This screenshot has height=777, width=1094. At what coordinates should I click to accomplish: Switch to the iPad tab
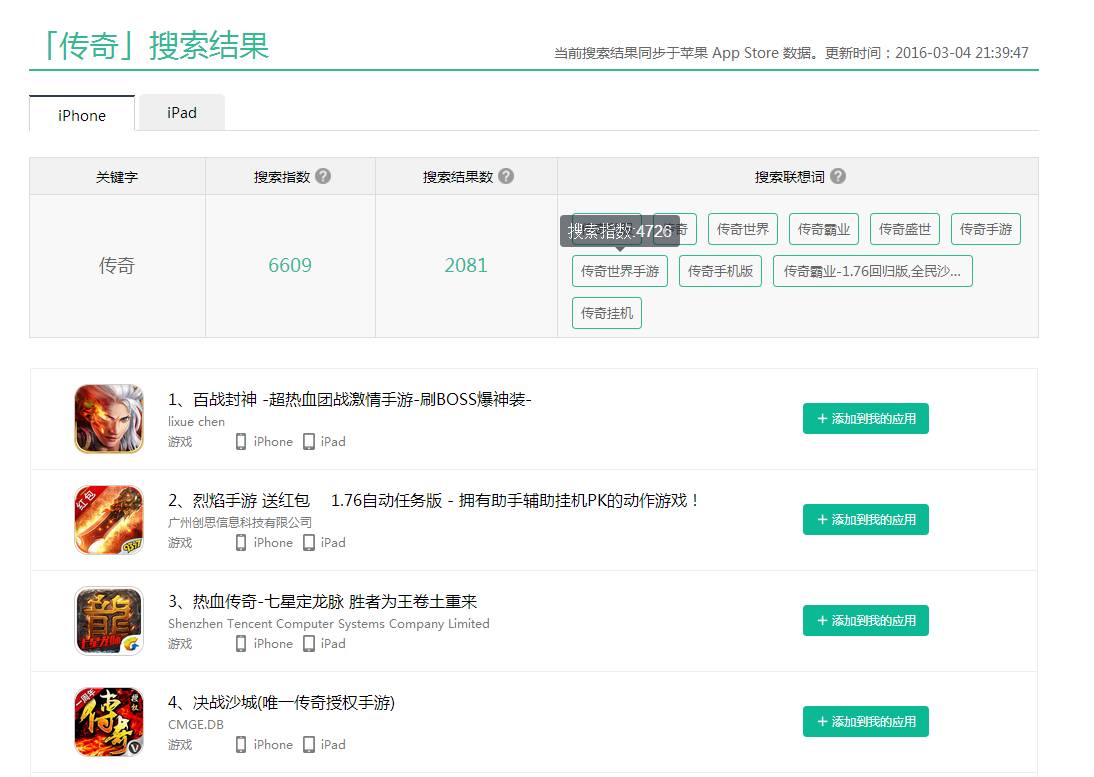182,112
